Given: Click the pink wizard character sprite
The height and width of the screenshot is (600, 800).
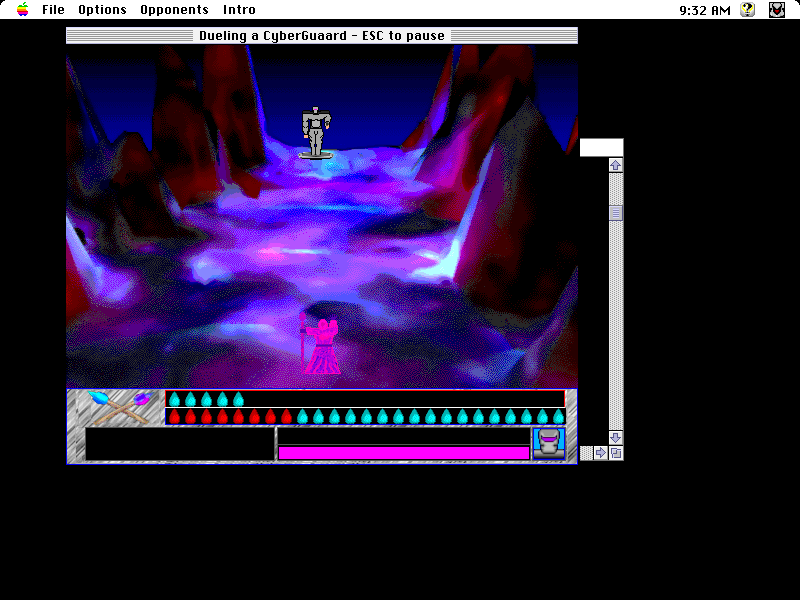Looking at the screenshot, I should [x=323, y=345].
